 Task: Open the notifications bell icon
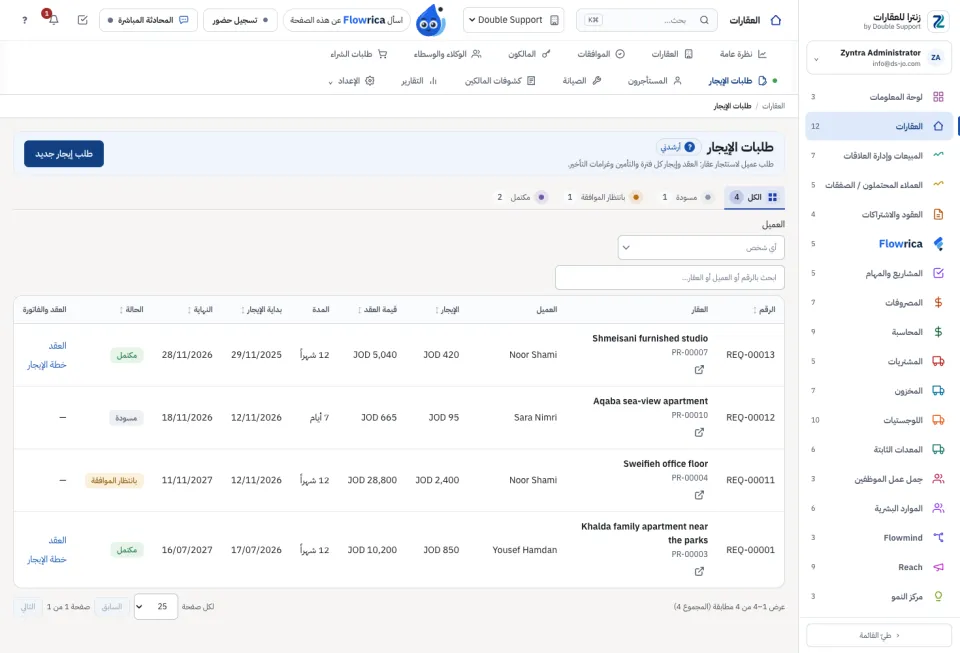(x=53, y=20)
